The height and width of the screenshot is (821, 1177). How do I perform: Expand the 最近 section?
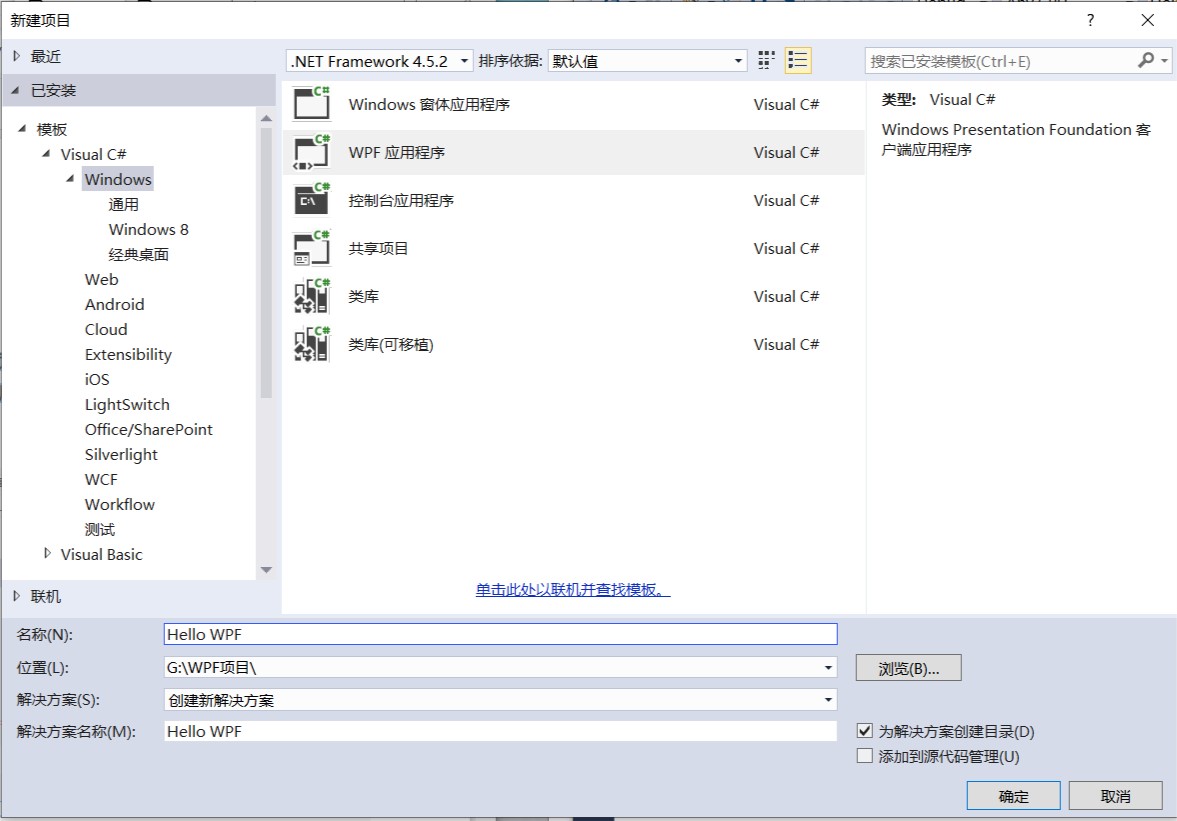(17, 56)
